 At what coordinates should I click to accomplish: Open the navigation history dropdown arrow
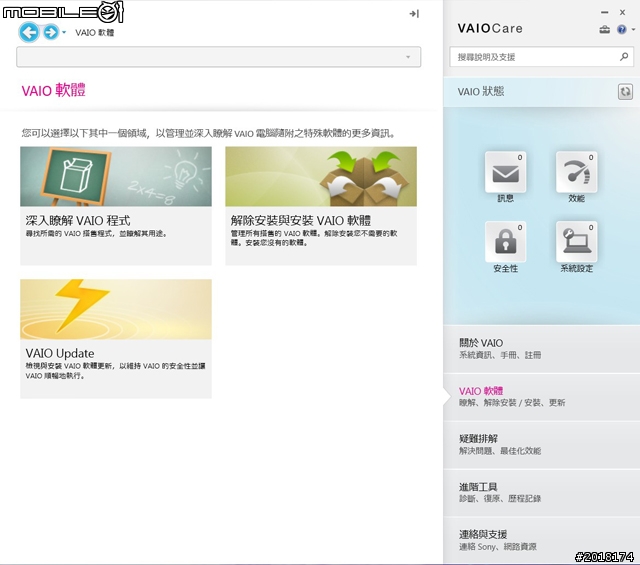64,32
